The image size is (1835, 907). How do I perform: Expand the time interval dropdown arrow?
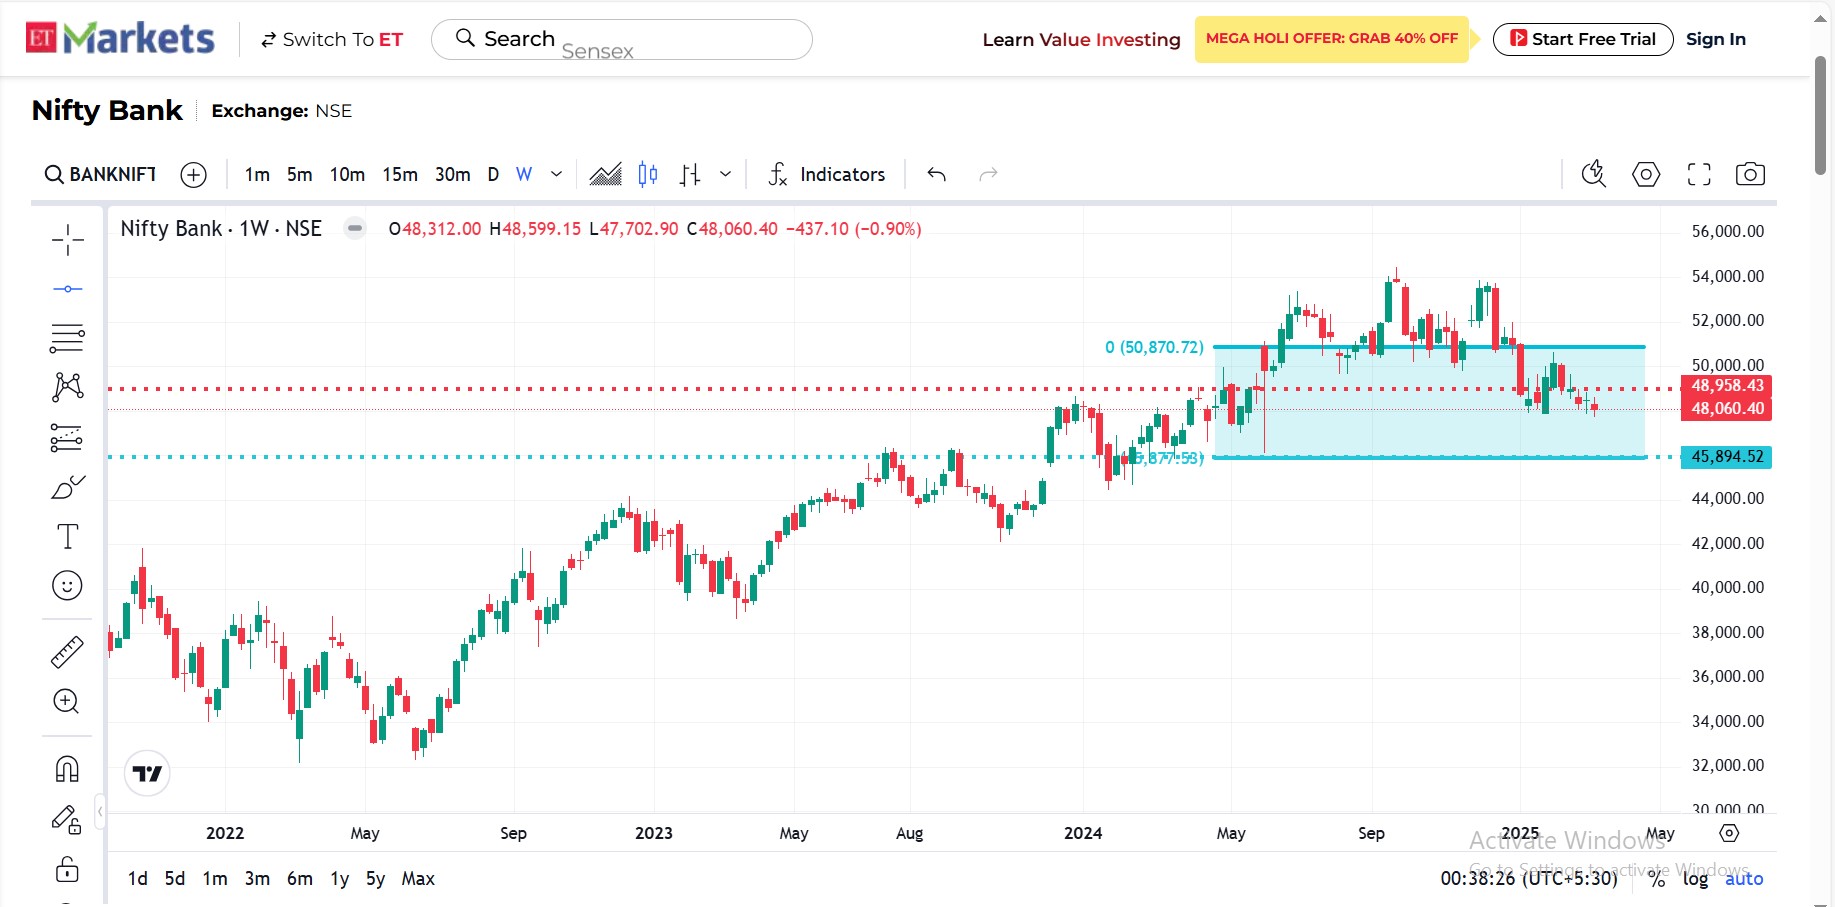(x=557, y=174)
